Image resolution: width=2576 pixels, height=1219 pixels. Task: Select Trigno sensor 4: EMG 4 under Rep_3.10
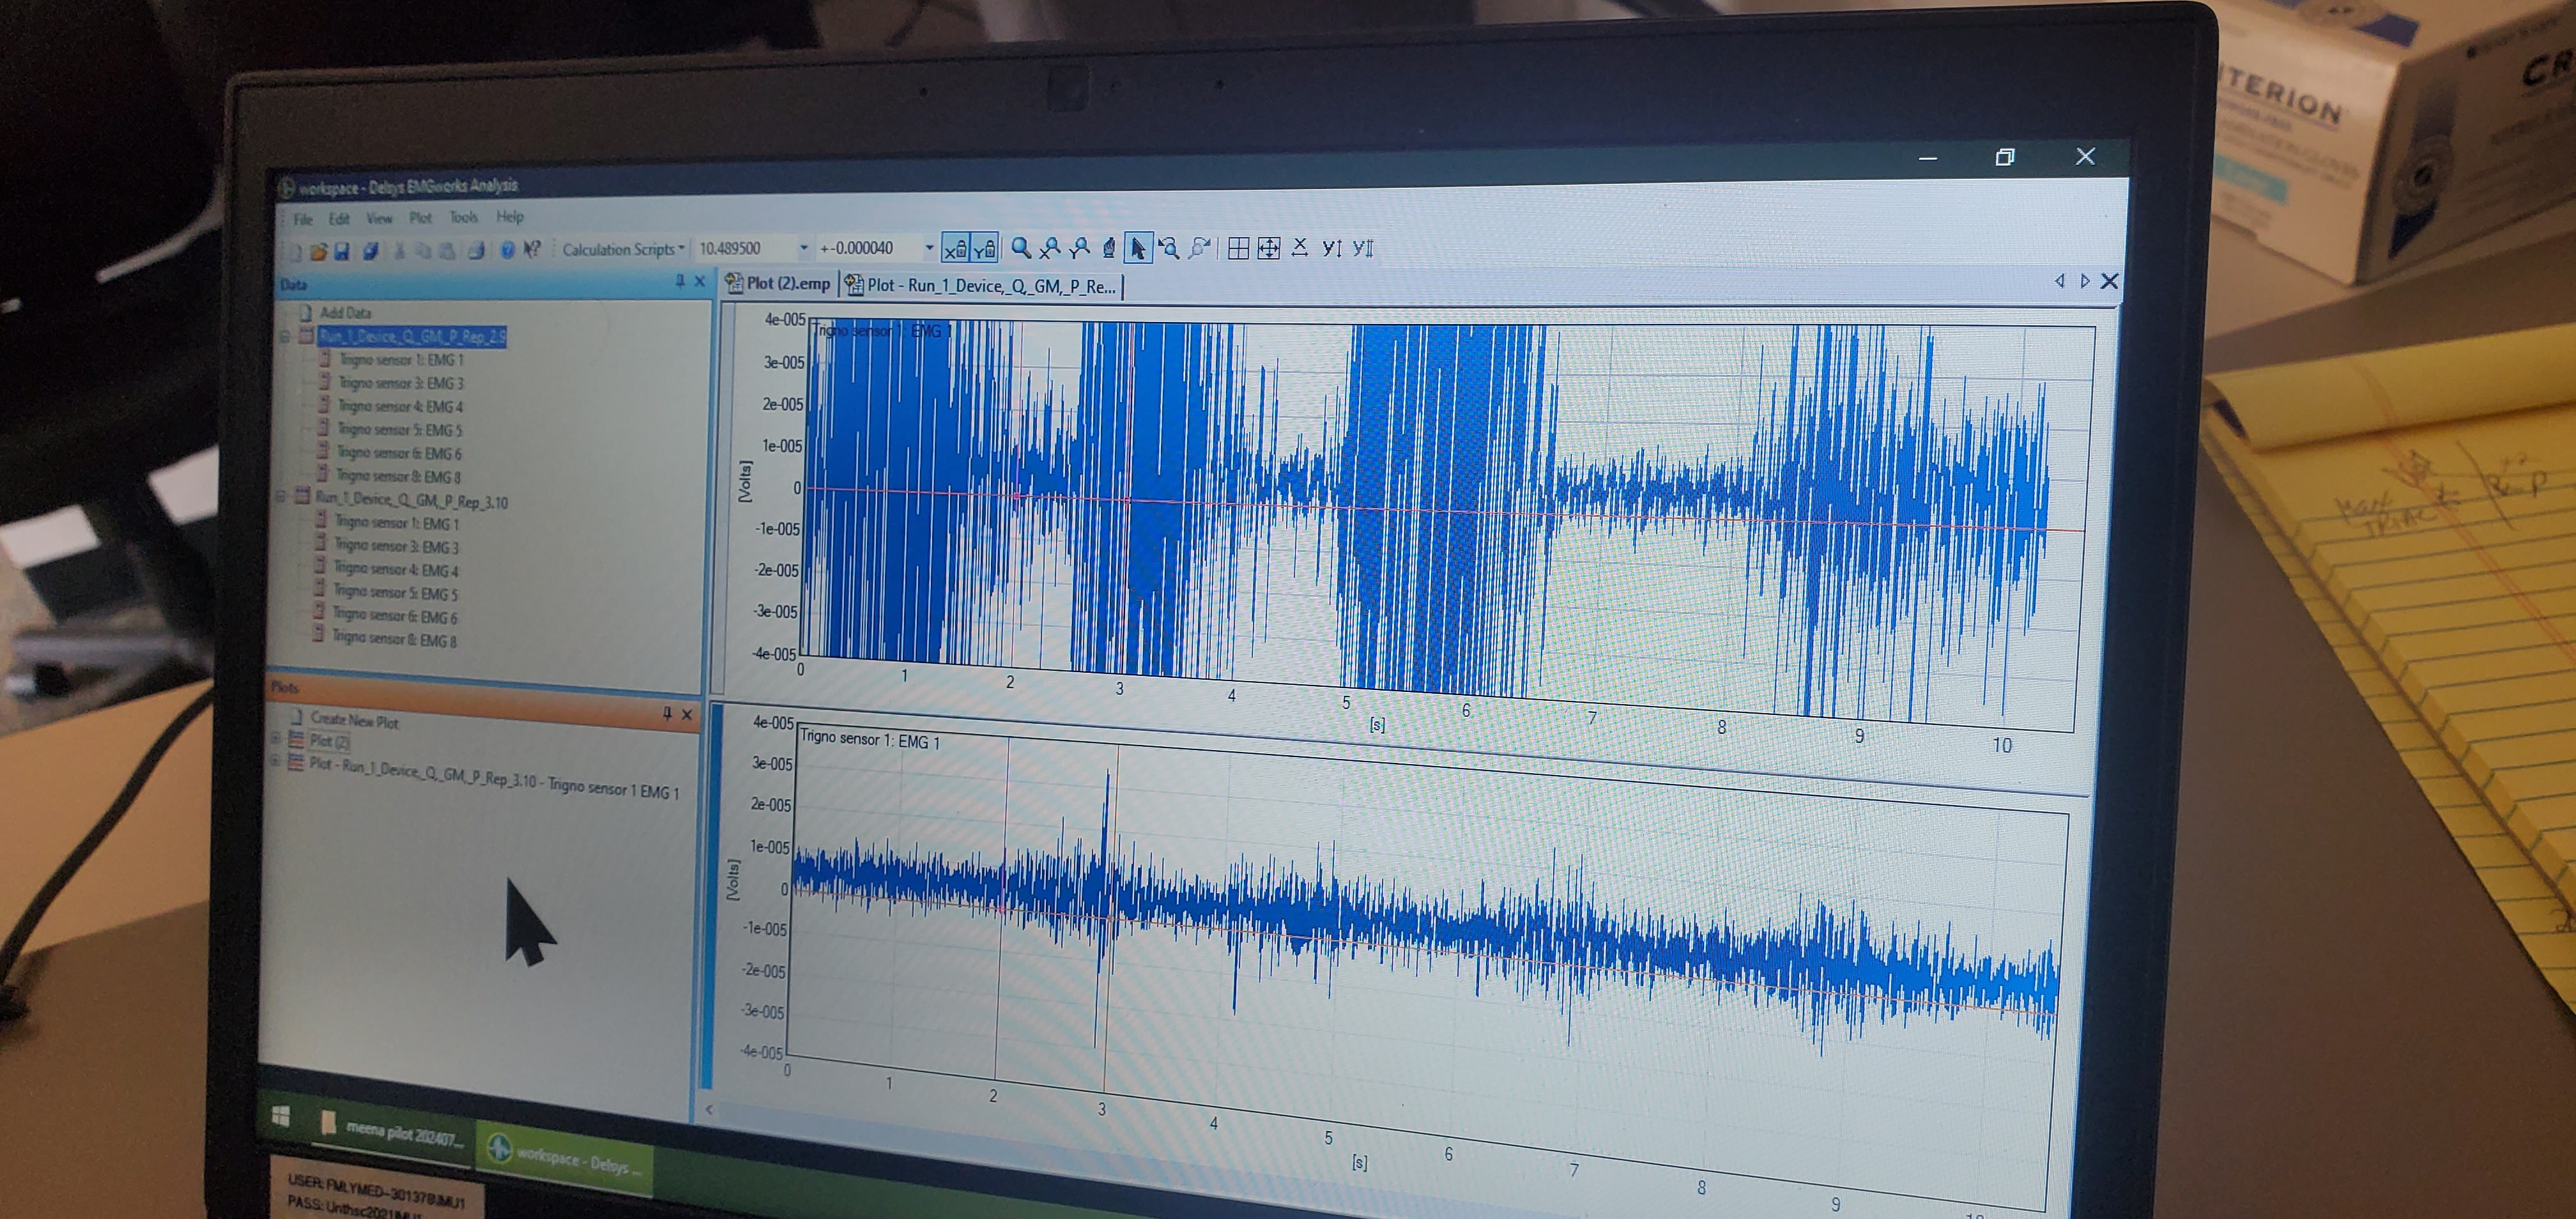coord(397,569)
